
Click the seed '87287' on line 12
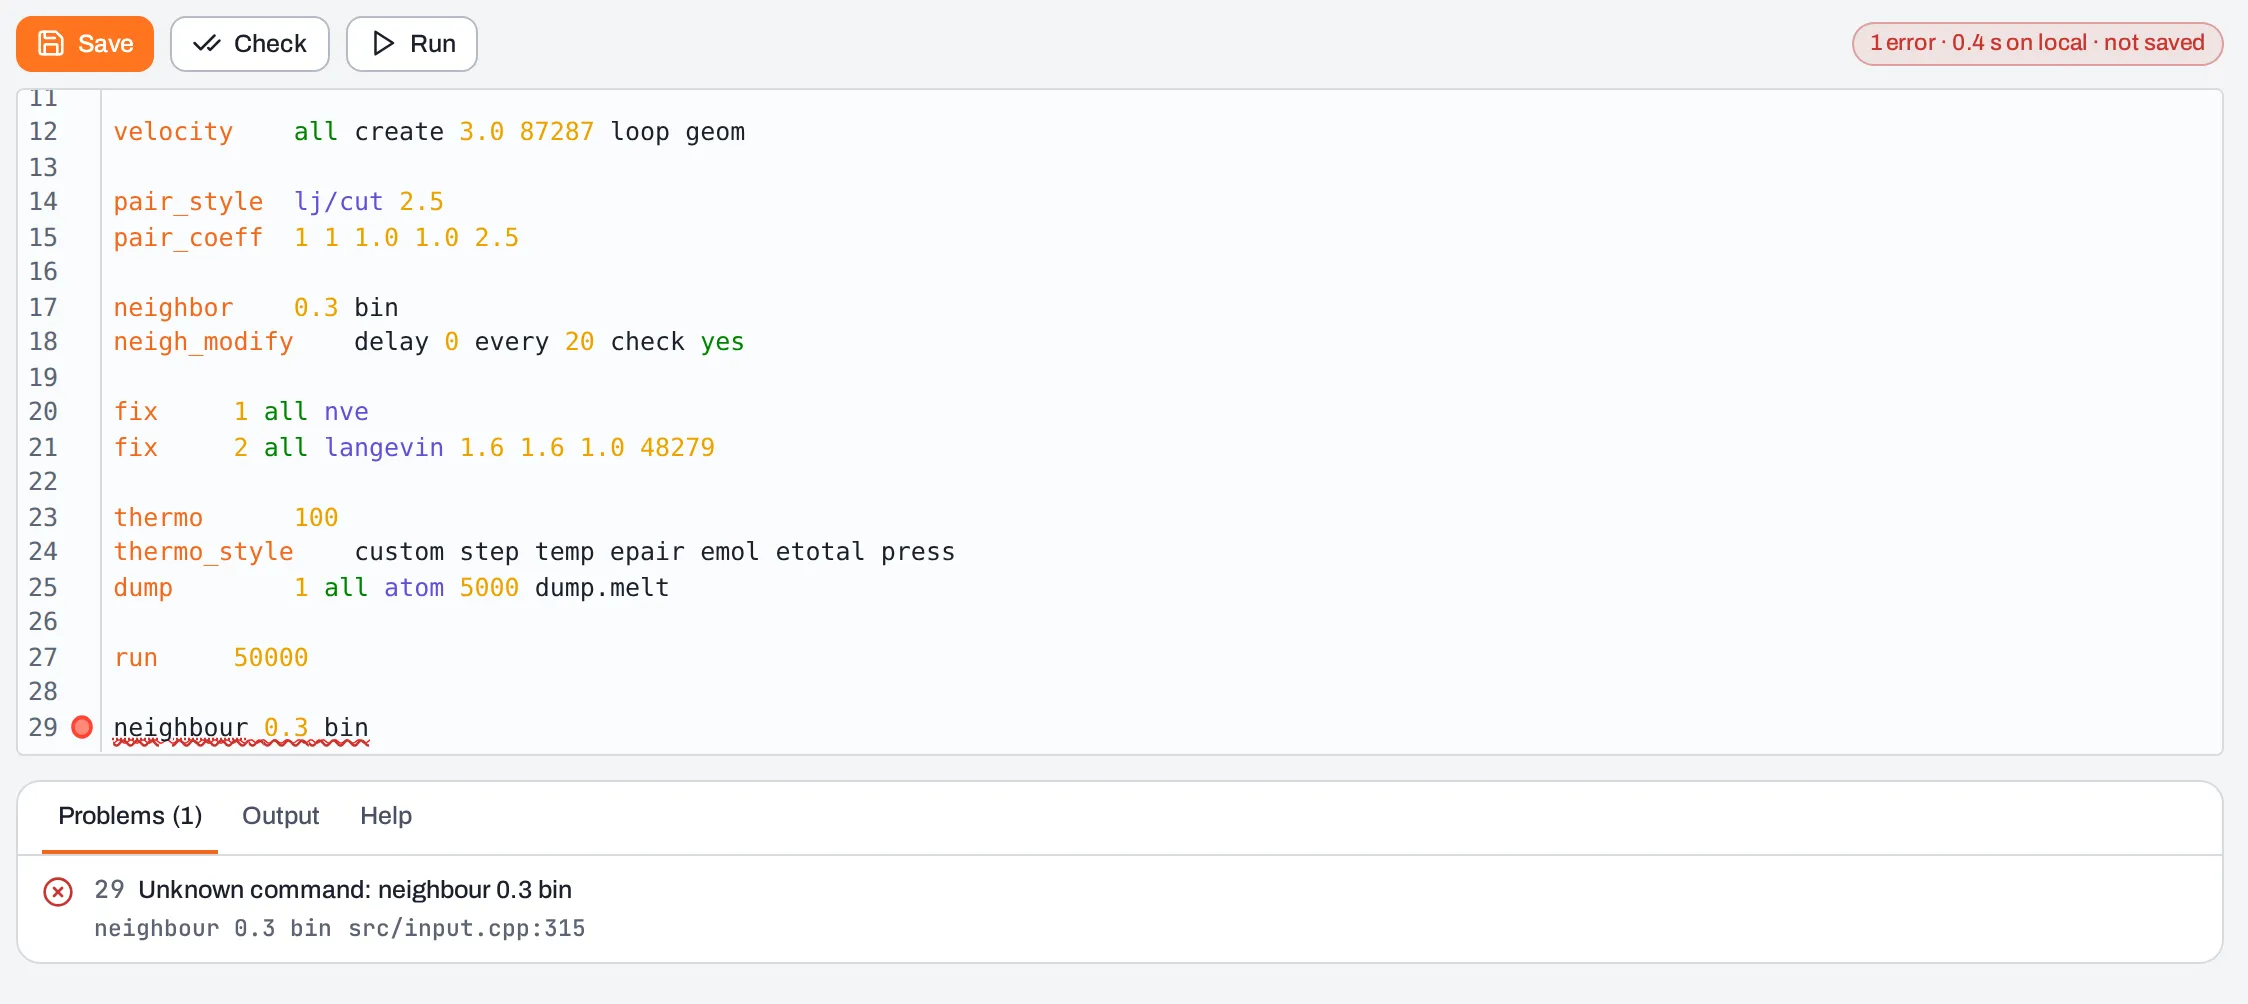coord(557,132)
